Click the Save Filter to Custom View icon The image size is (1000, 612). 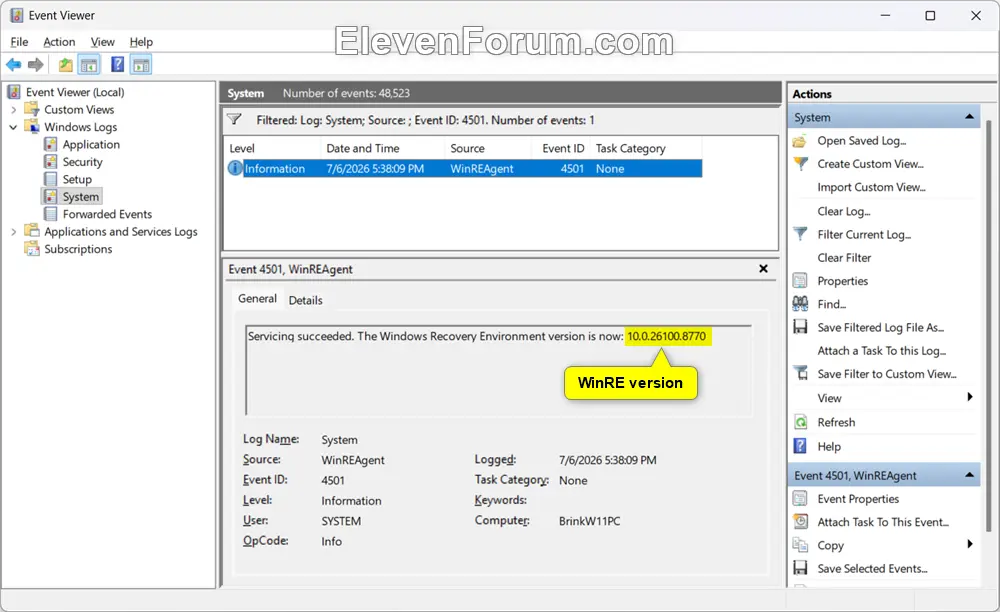pyautogui.click(x=800, y=374)
